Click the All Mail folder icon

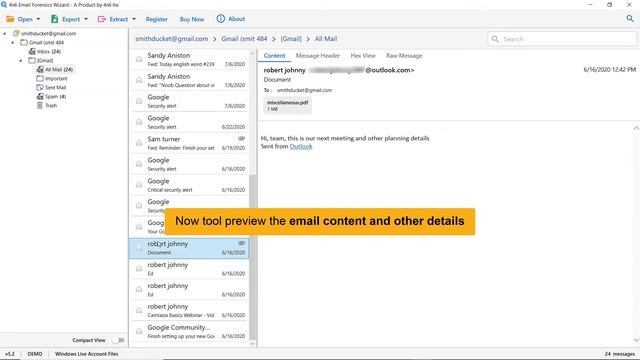(40, 69)
